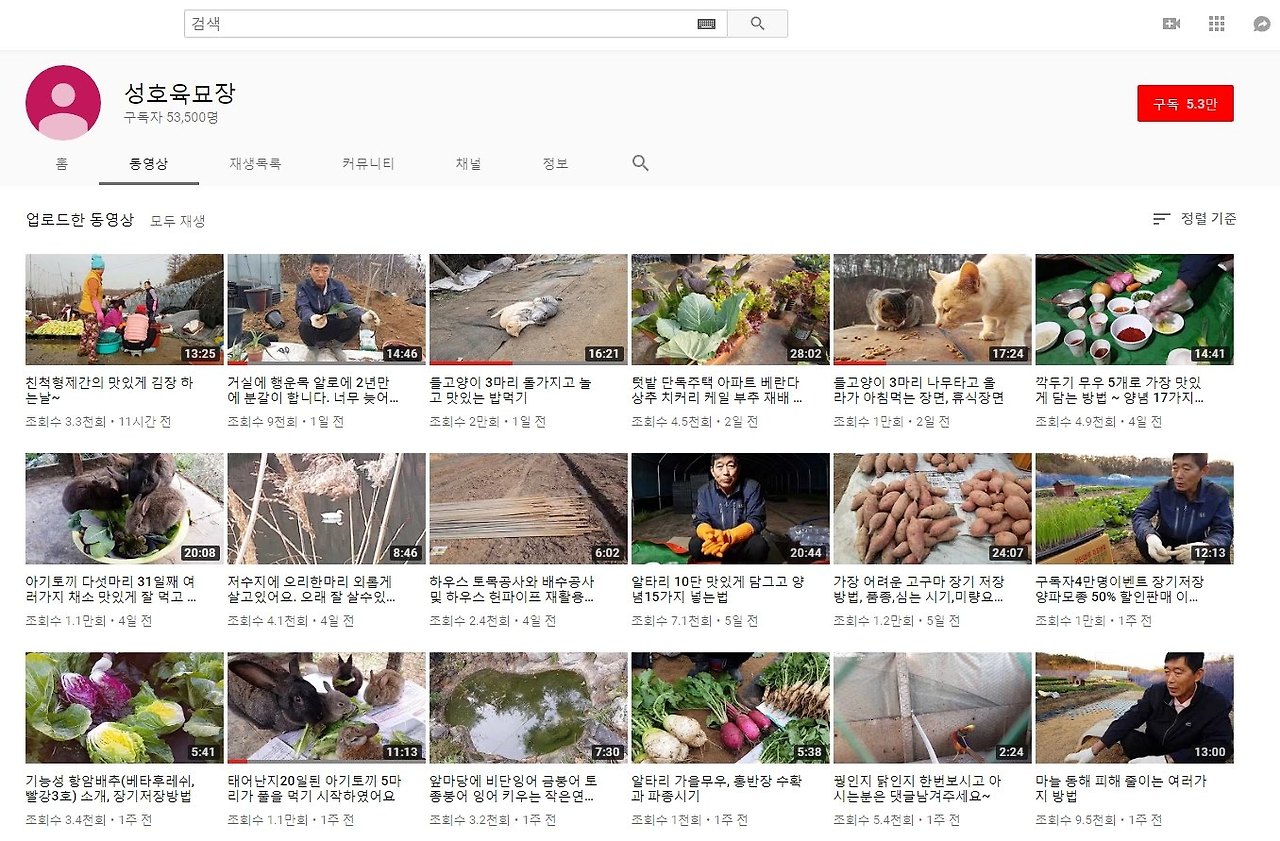The image size is (1280, 841).
Task: Open the 6:02 greenhouse soil work thumbnail
Action: 529,509
